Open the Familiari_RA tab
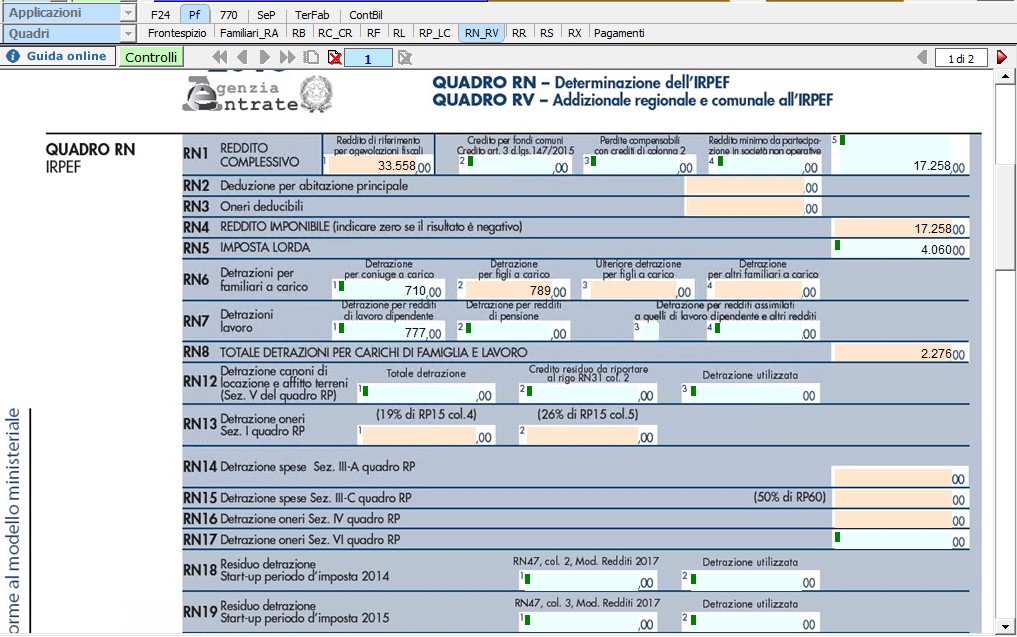Viewport: 1017px width, 637px height. coord(249,33)
